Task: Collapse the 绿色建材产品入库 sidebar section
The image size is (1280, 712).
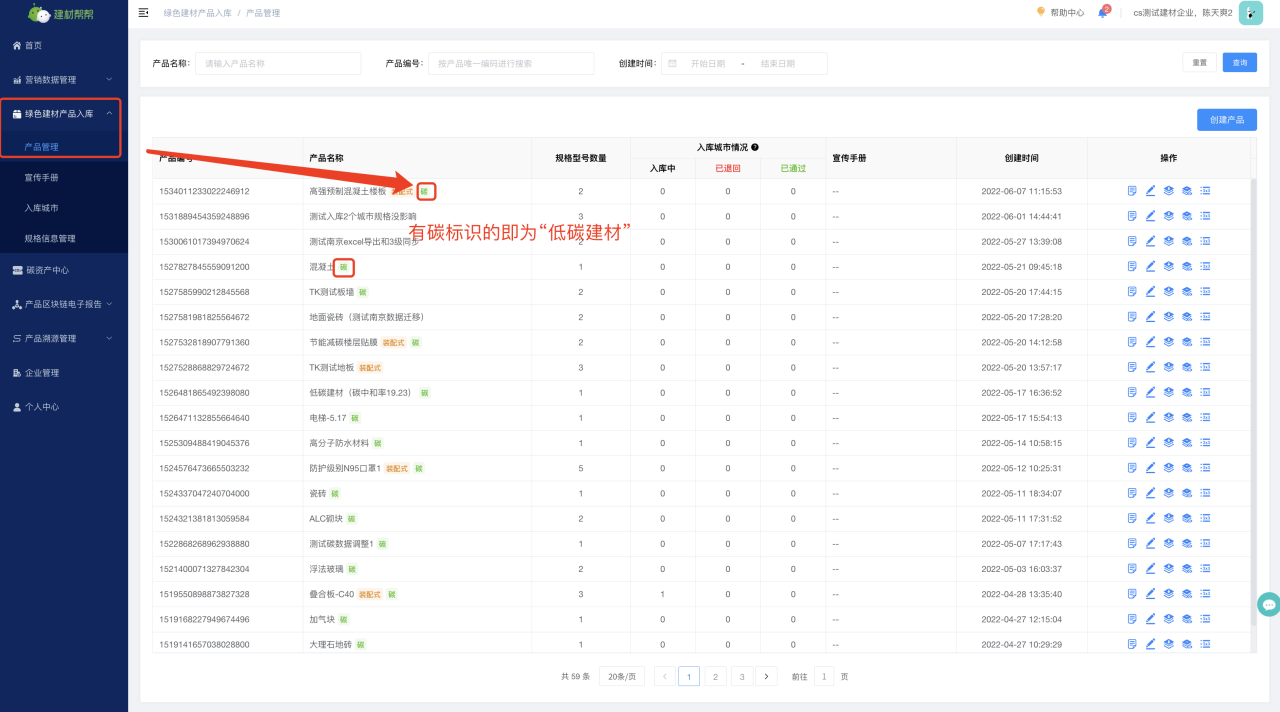Action: pyautogui.click(x=64, y=114)
